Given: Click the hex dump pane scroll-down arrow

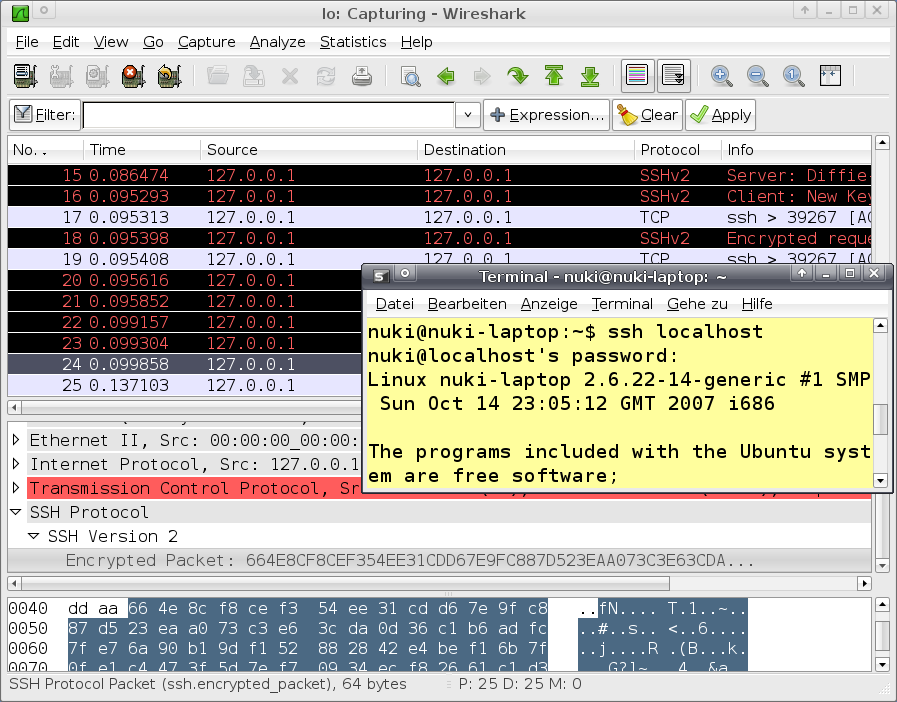Looking at the screenshot, I should click(882, 665).
